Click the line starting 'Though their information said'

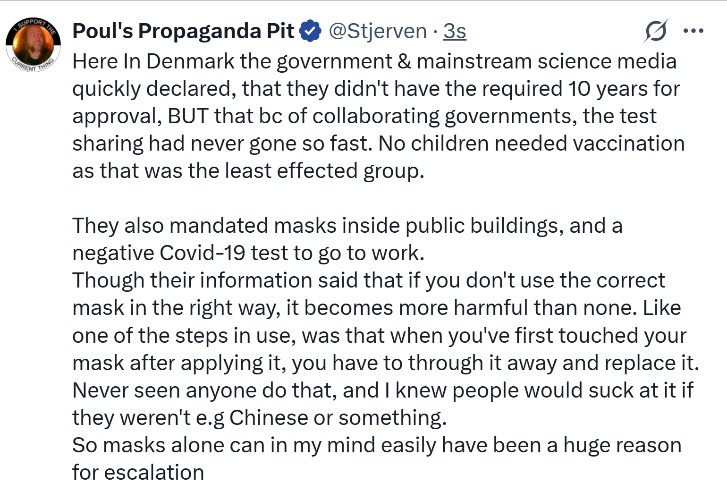pyautogui.click(x=369, y=281)
